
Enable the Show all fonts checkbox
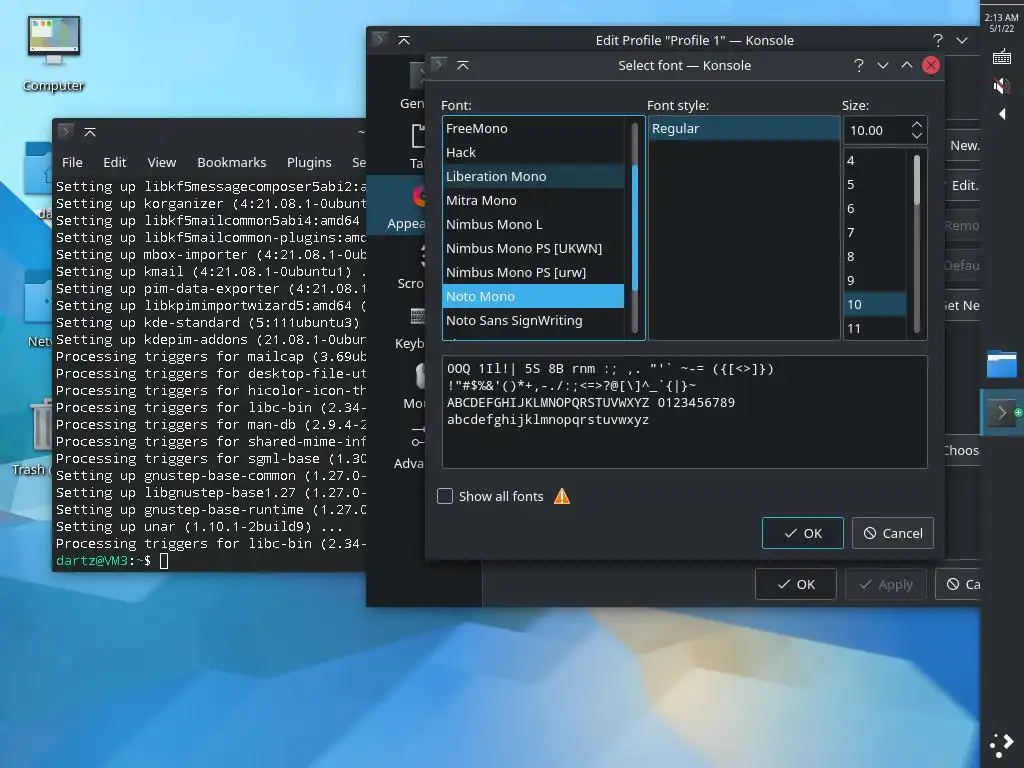tap(445, 496)
